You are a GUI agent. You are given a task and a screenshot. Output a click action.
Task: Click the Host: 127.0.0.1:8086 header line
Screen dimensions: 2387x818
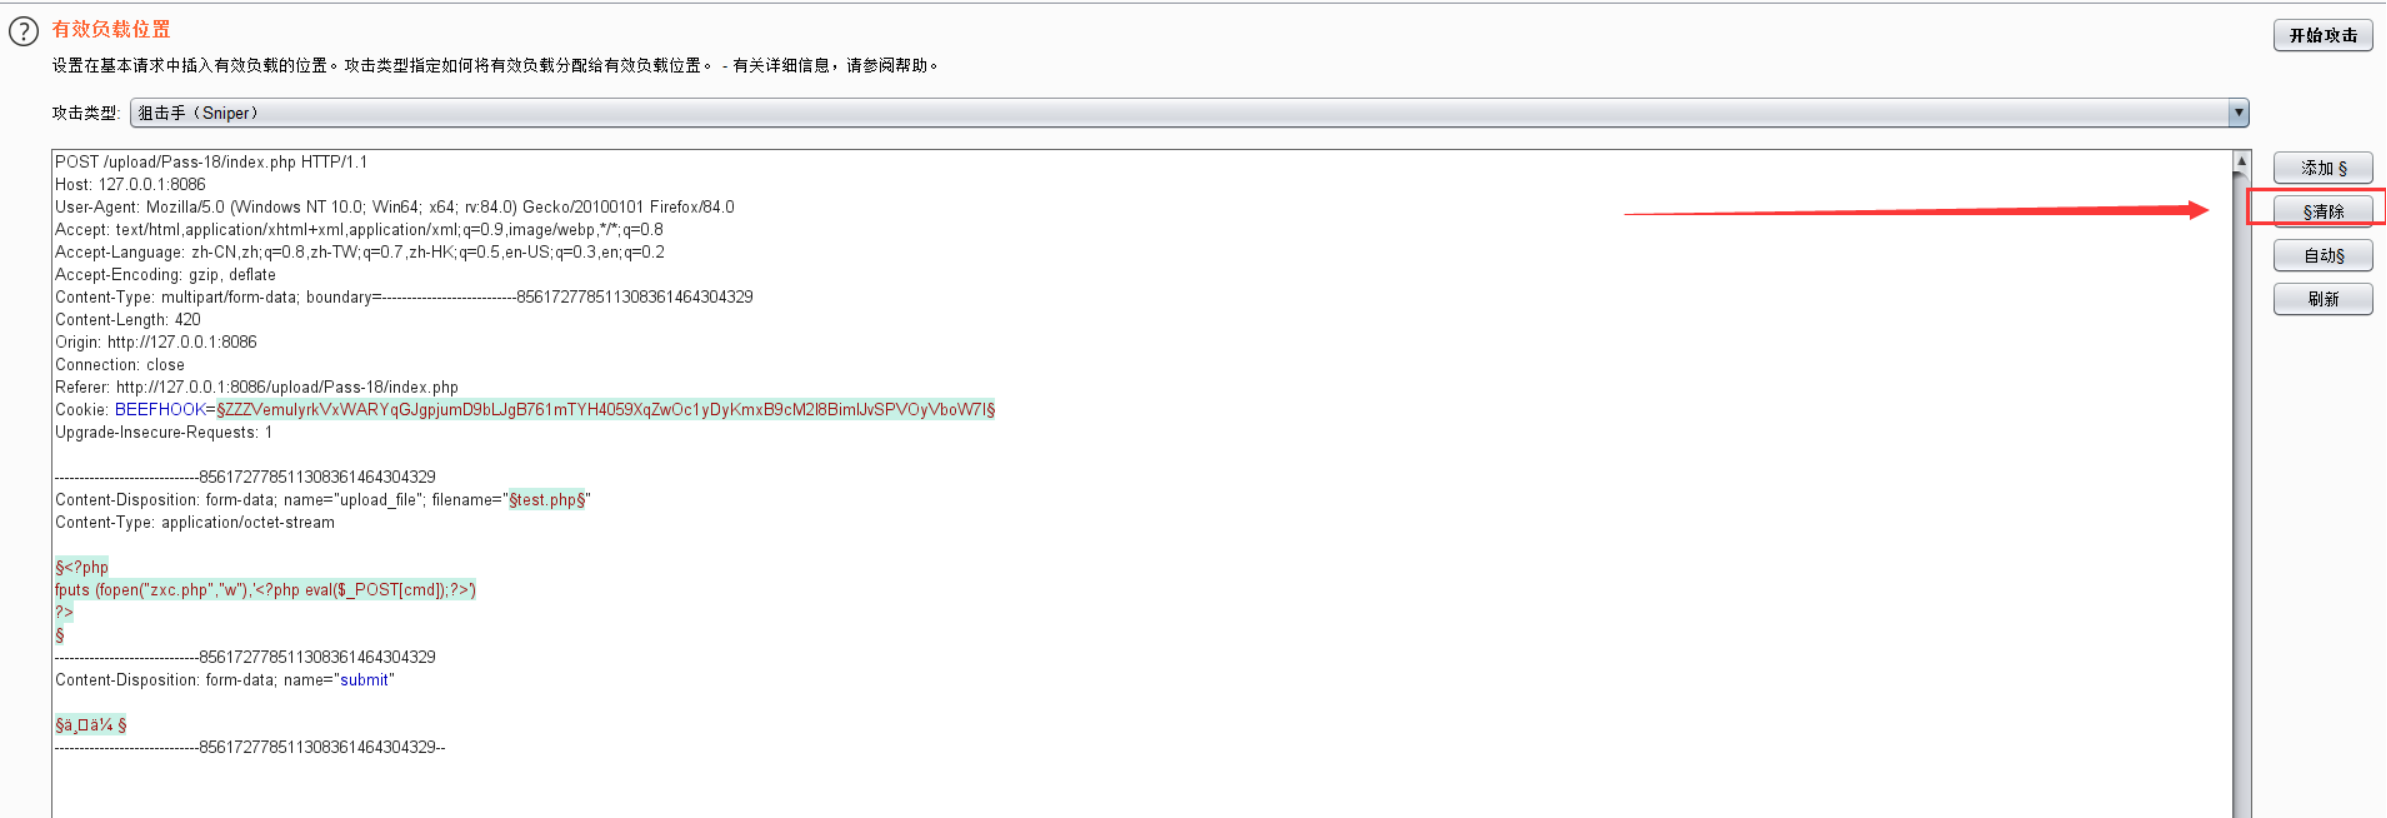click(x=130, y=184)
